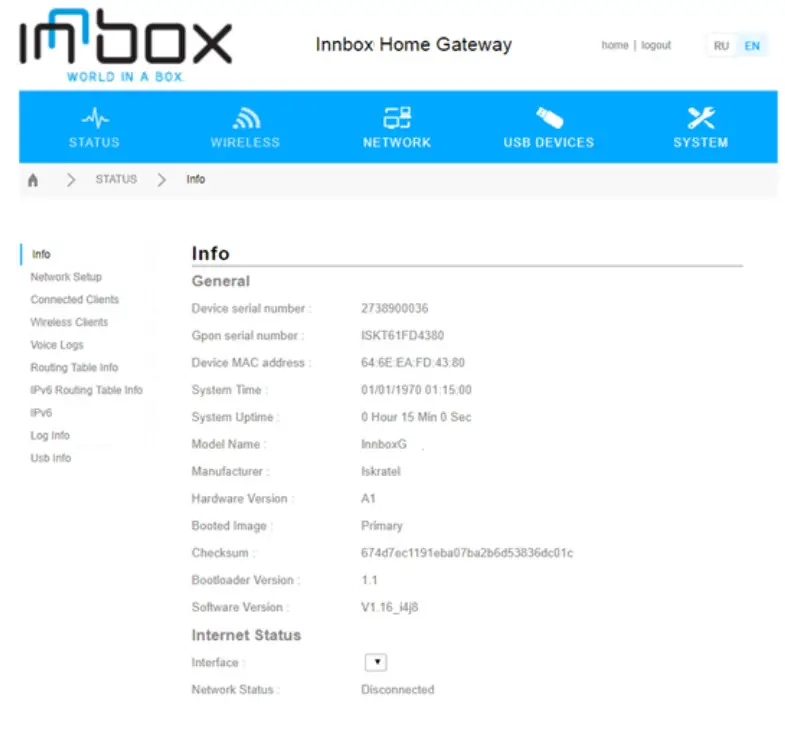The height and width of the screenshot is (733, 785).
Task: Open IPv6 Routing Table Info page
Action: (87, 390)
